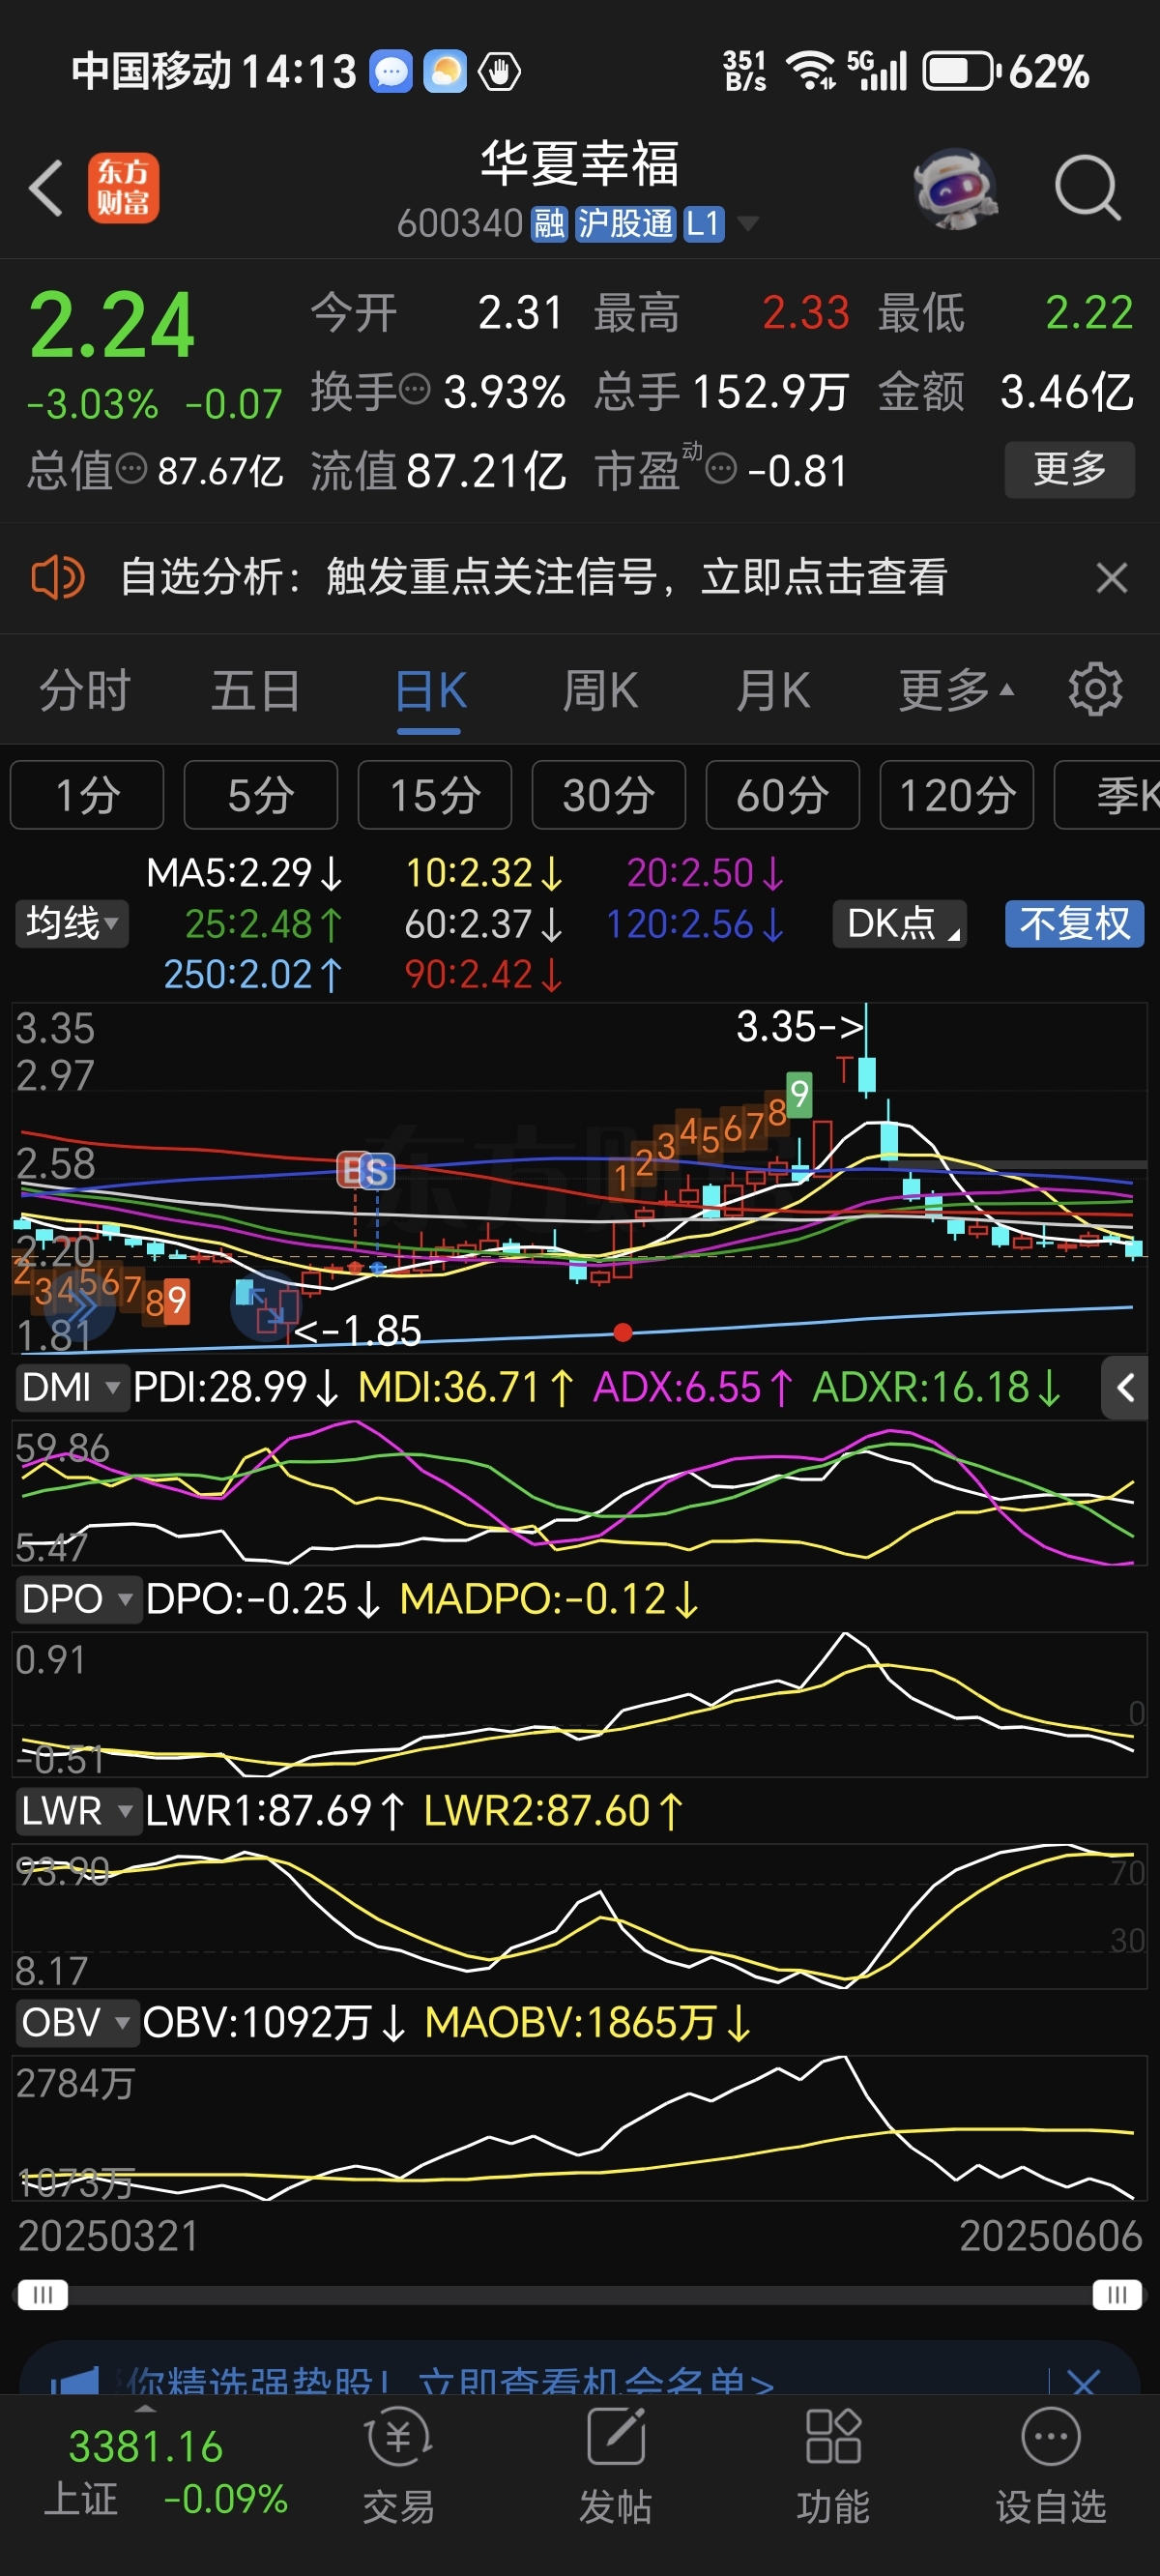1160x2576 pixels.
Task: Tap 自选分析 signal message text
Action: click(533, 577)
